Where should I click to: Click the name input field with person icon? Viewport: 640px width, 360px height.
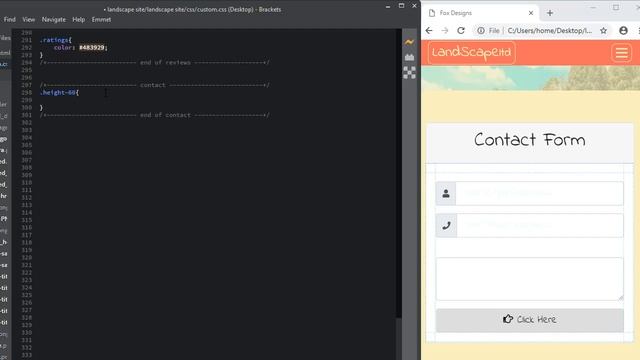[x=539, y=193]
